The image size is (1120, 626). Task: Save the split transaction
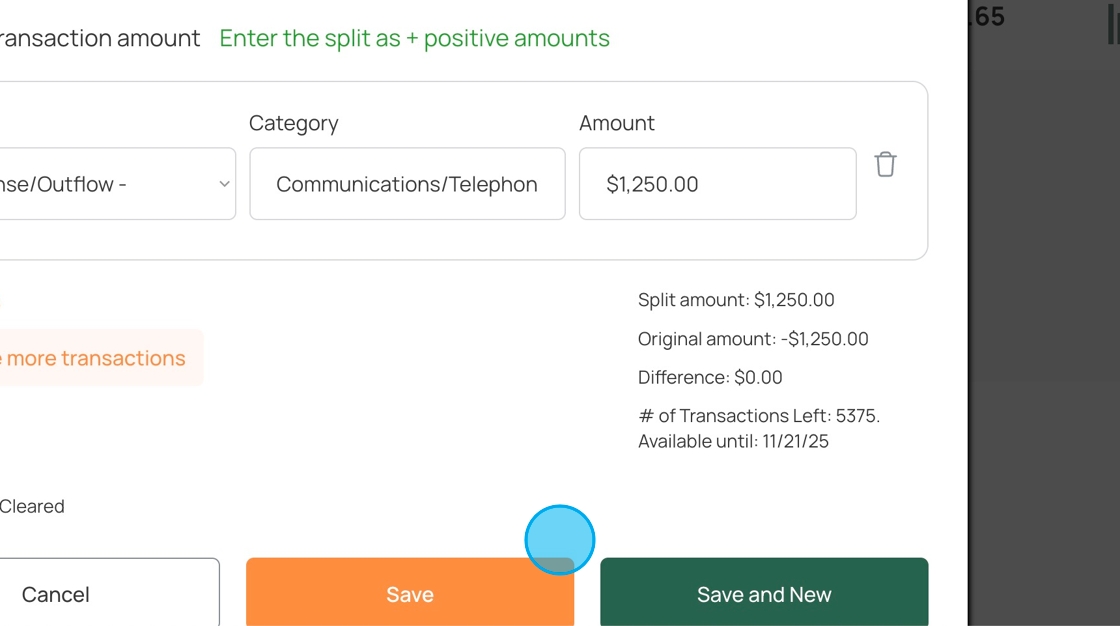409,594
